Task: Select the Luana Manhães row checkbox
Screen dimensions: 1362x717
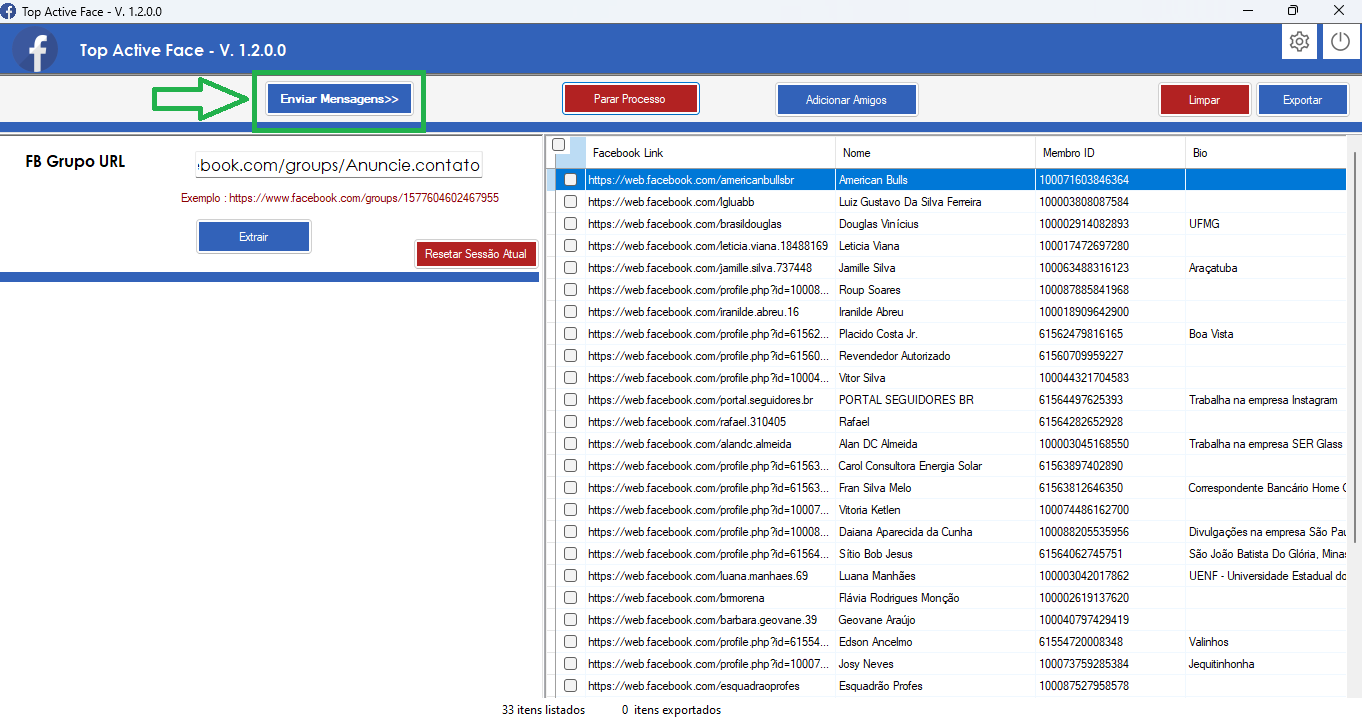Action: (570, 576)
